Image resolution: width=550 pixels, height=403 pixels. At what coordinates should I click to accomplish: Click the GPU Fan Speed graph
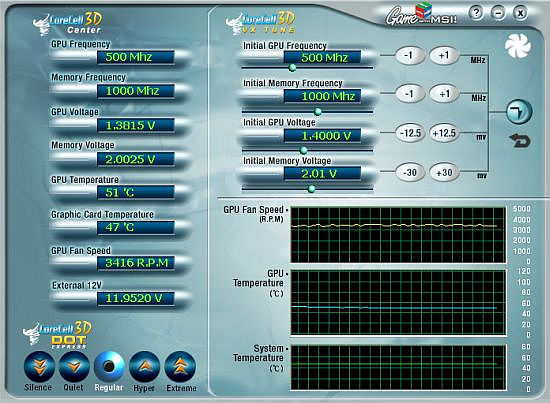click(x=398, y=235)
